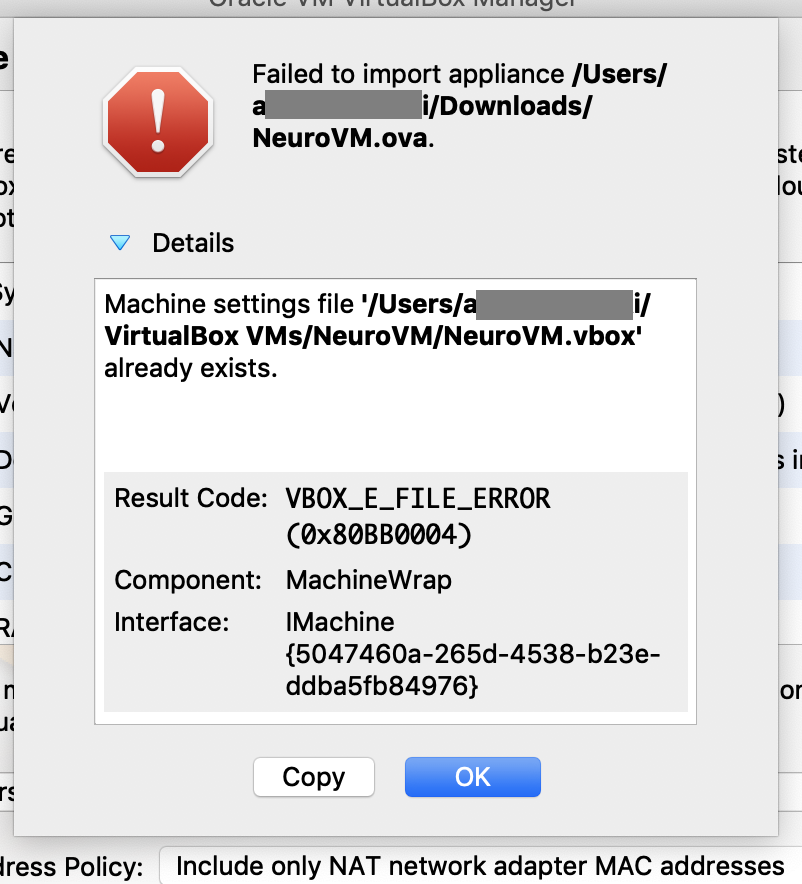The height and width of the screenshot is (884, 802).
Task: Click the red error stop-sign icon
Action: tap(158, 122)
